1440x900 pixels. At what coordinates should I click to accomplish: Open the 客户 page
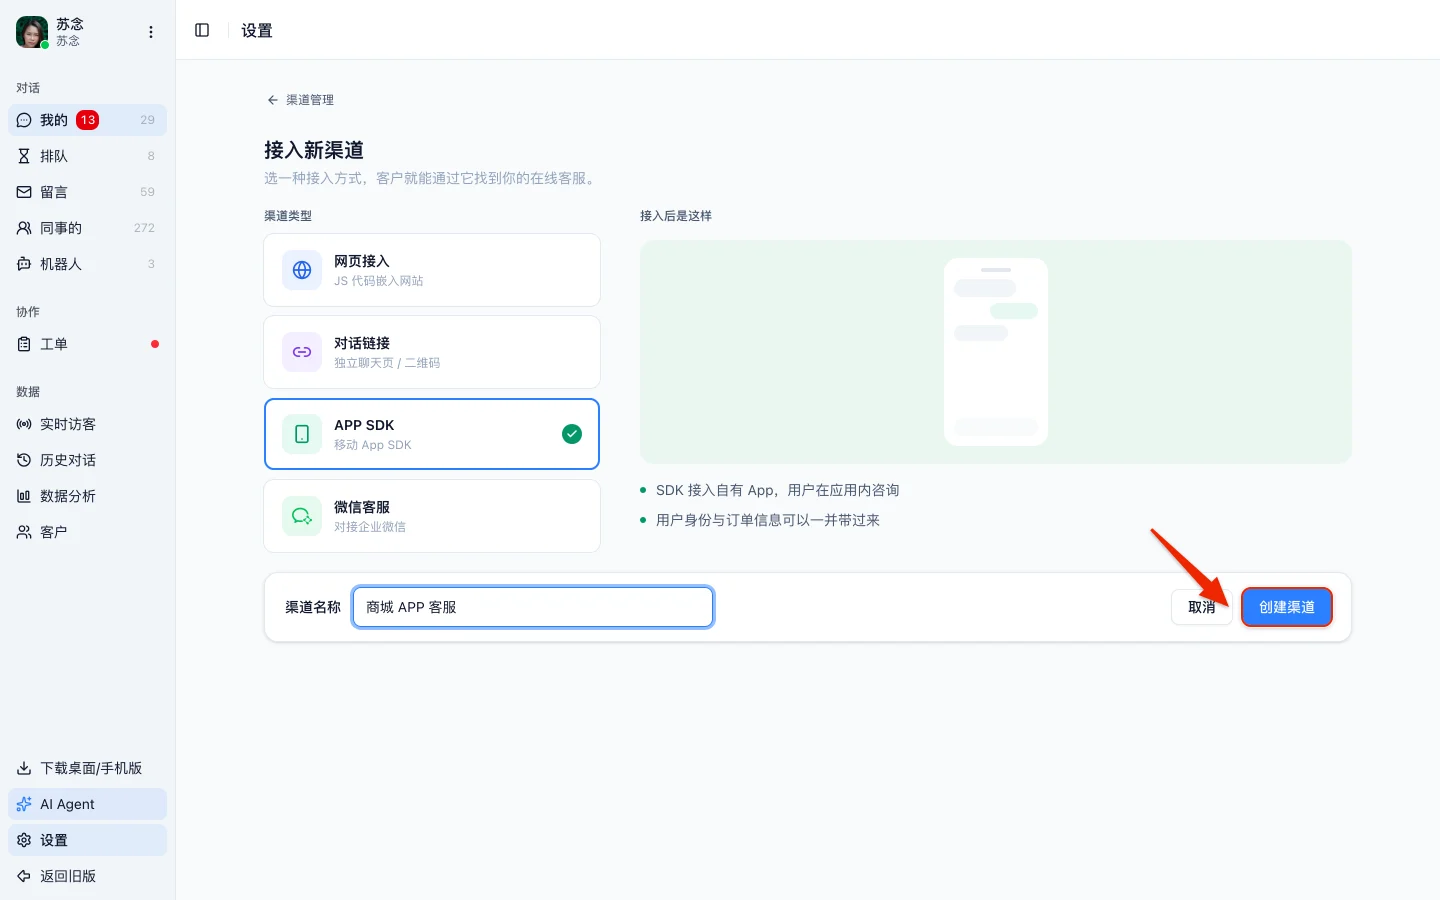pos(87,532)
